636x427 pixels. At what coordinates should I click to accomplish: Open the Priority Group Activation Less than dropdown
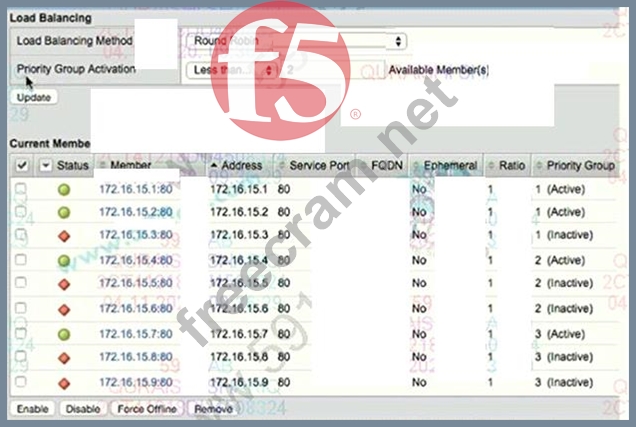pyautogui.click(x=232, y=70)
